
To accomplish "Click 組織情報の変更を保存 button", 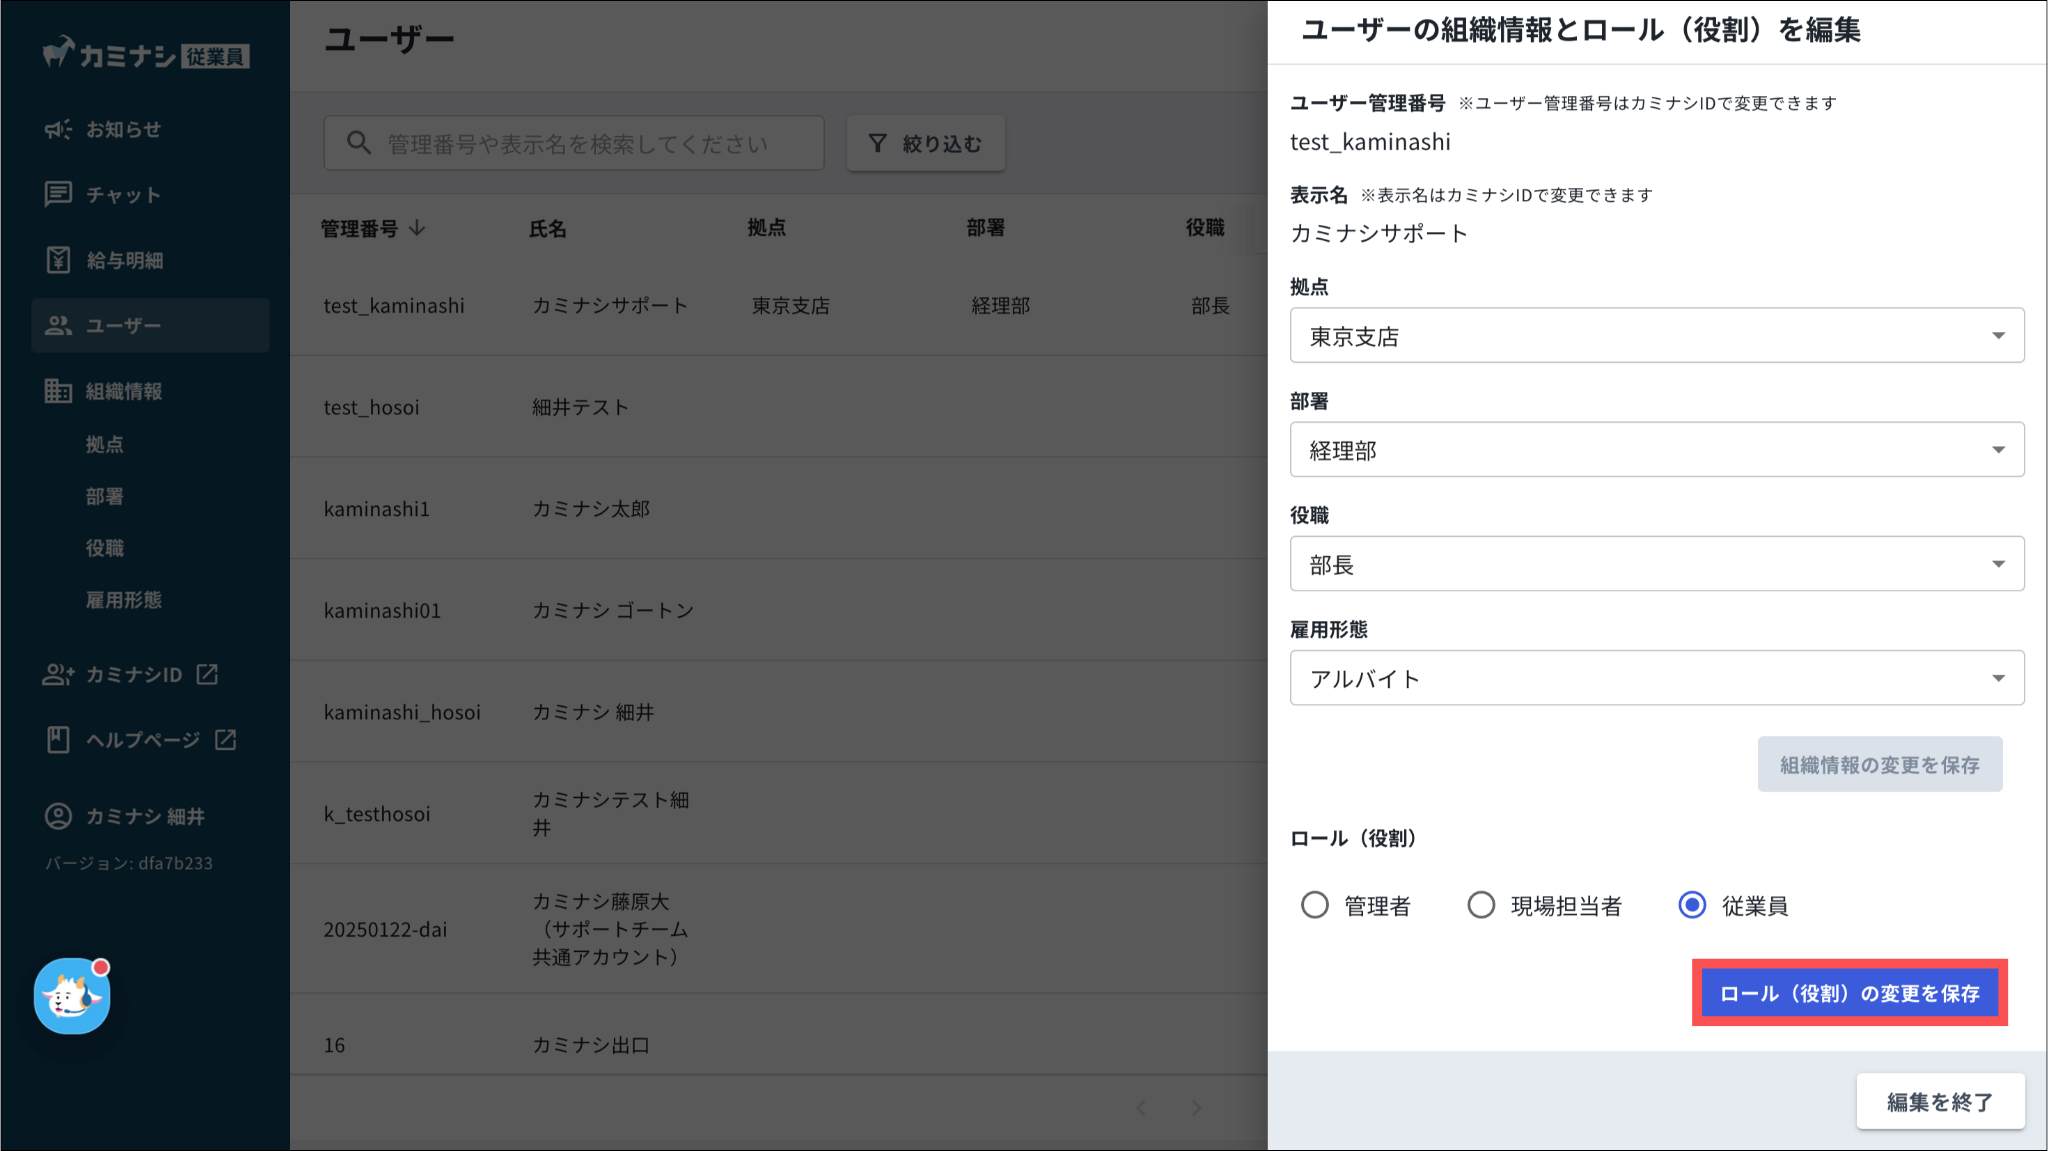I will (x=1880, y=764).
